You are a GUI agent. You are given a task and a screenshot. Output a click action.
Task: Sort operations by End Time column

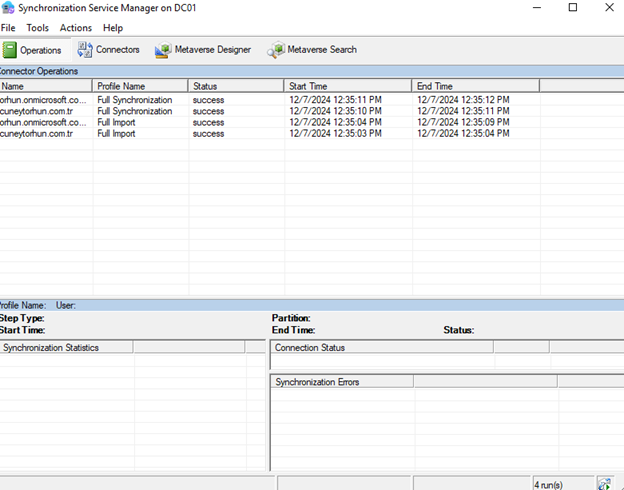475,87
